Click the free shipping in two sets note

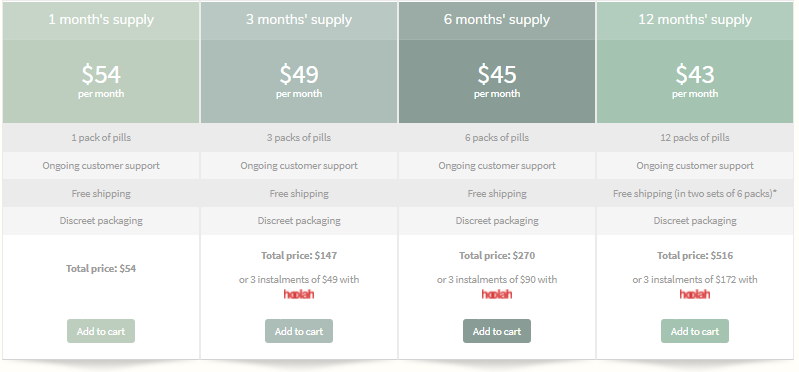click(x=695, y=194)
